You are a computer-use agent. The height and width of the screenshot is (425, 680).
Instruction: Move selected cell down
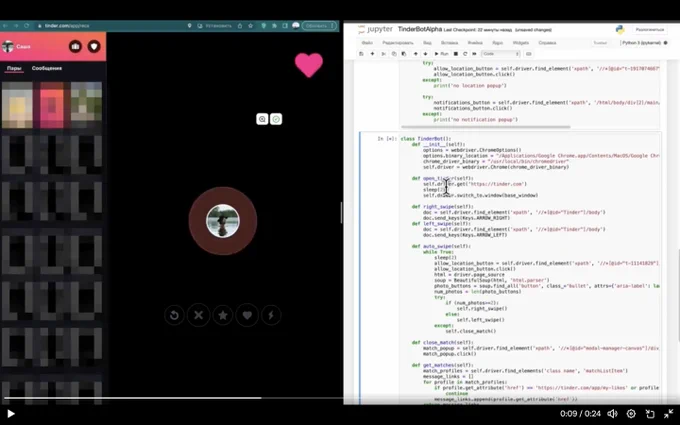[x=425, y=54]
